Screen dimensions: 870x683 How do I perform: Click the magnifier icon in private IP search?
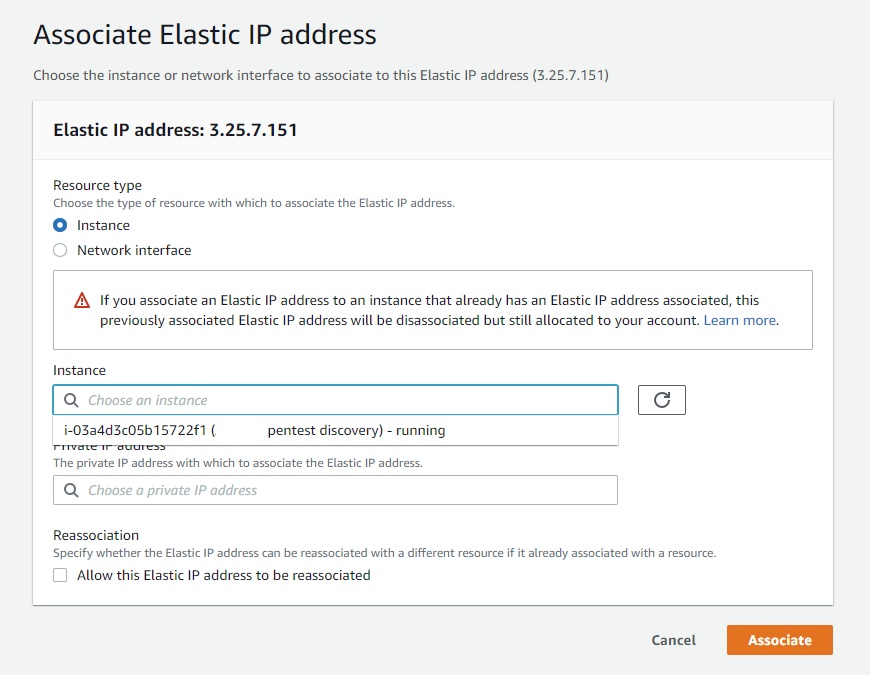(70, 490)
